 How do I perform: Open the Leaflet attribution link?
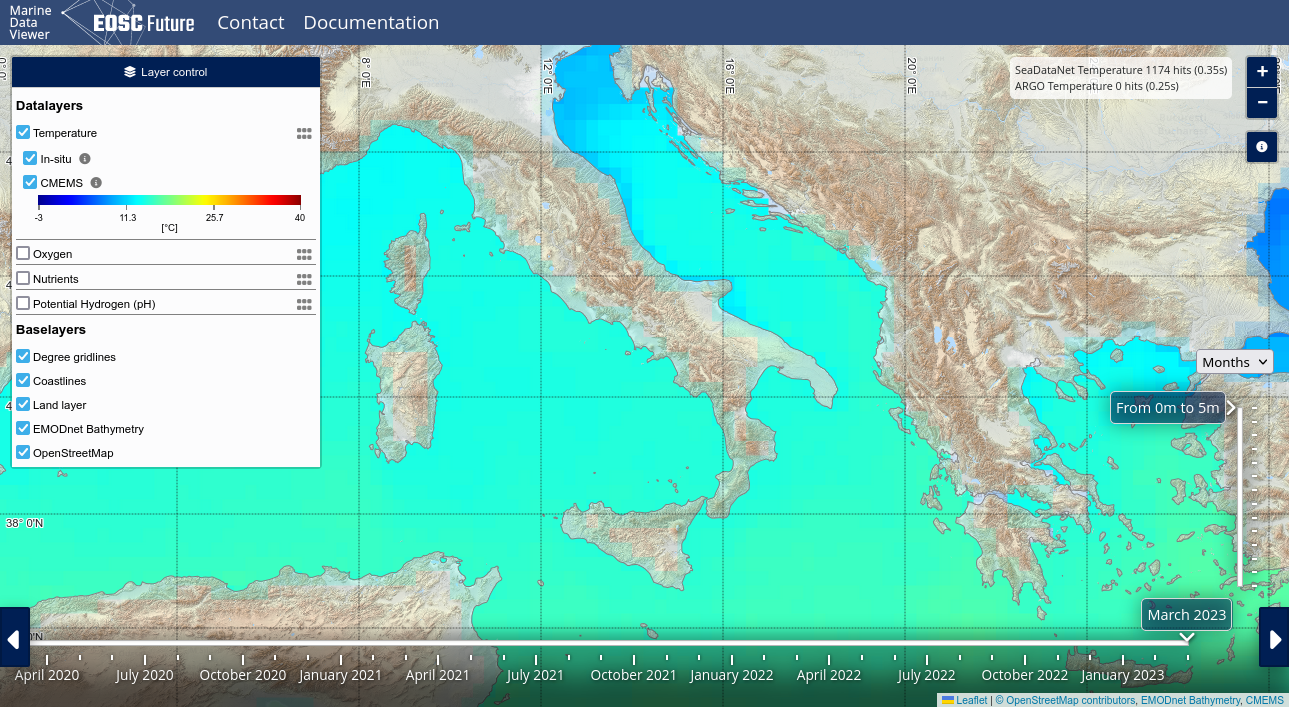971,701
